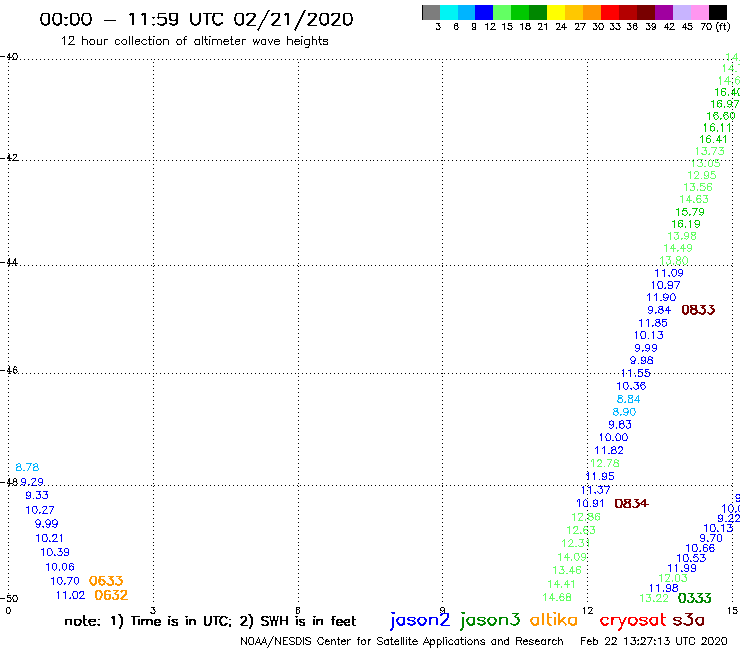Select the 0834 s3a time marker
Screen dimensions: 740x650
[631, 503]
